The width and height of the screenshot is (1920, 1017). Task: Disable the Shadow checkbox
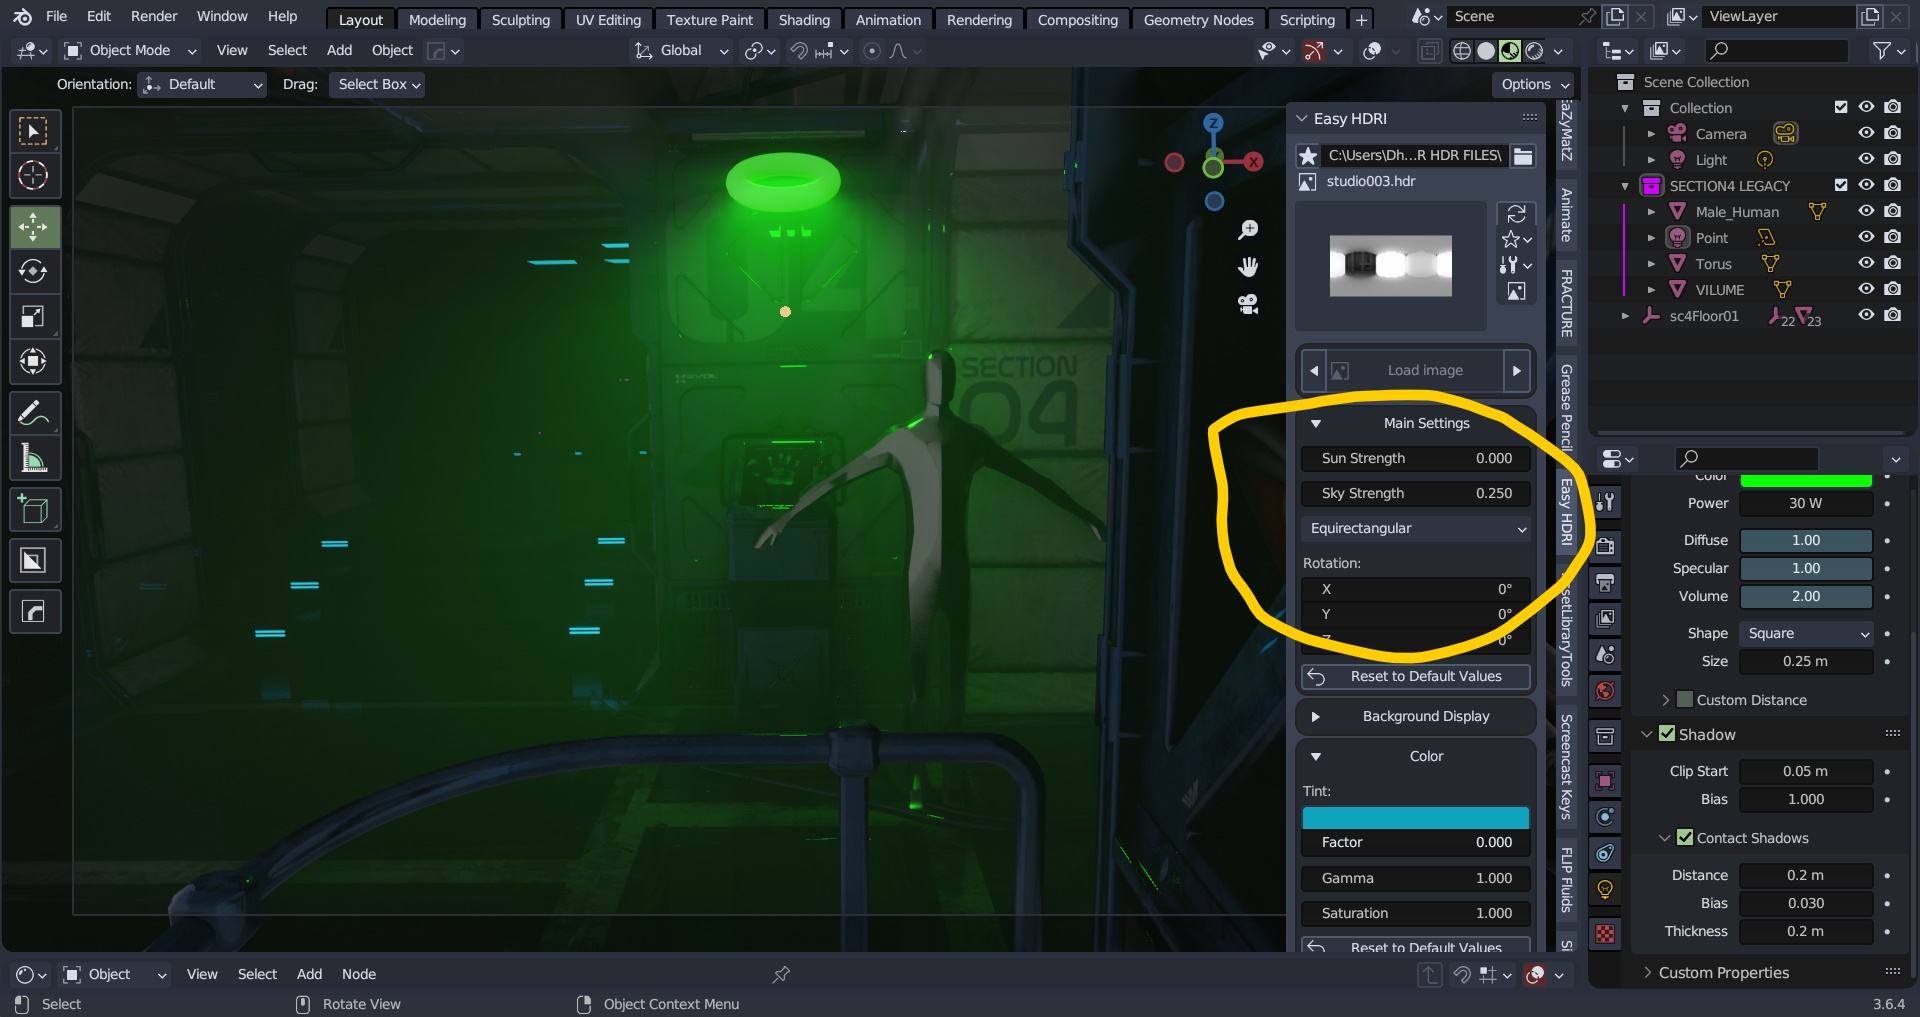(1667, 734)
